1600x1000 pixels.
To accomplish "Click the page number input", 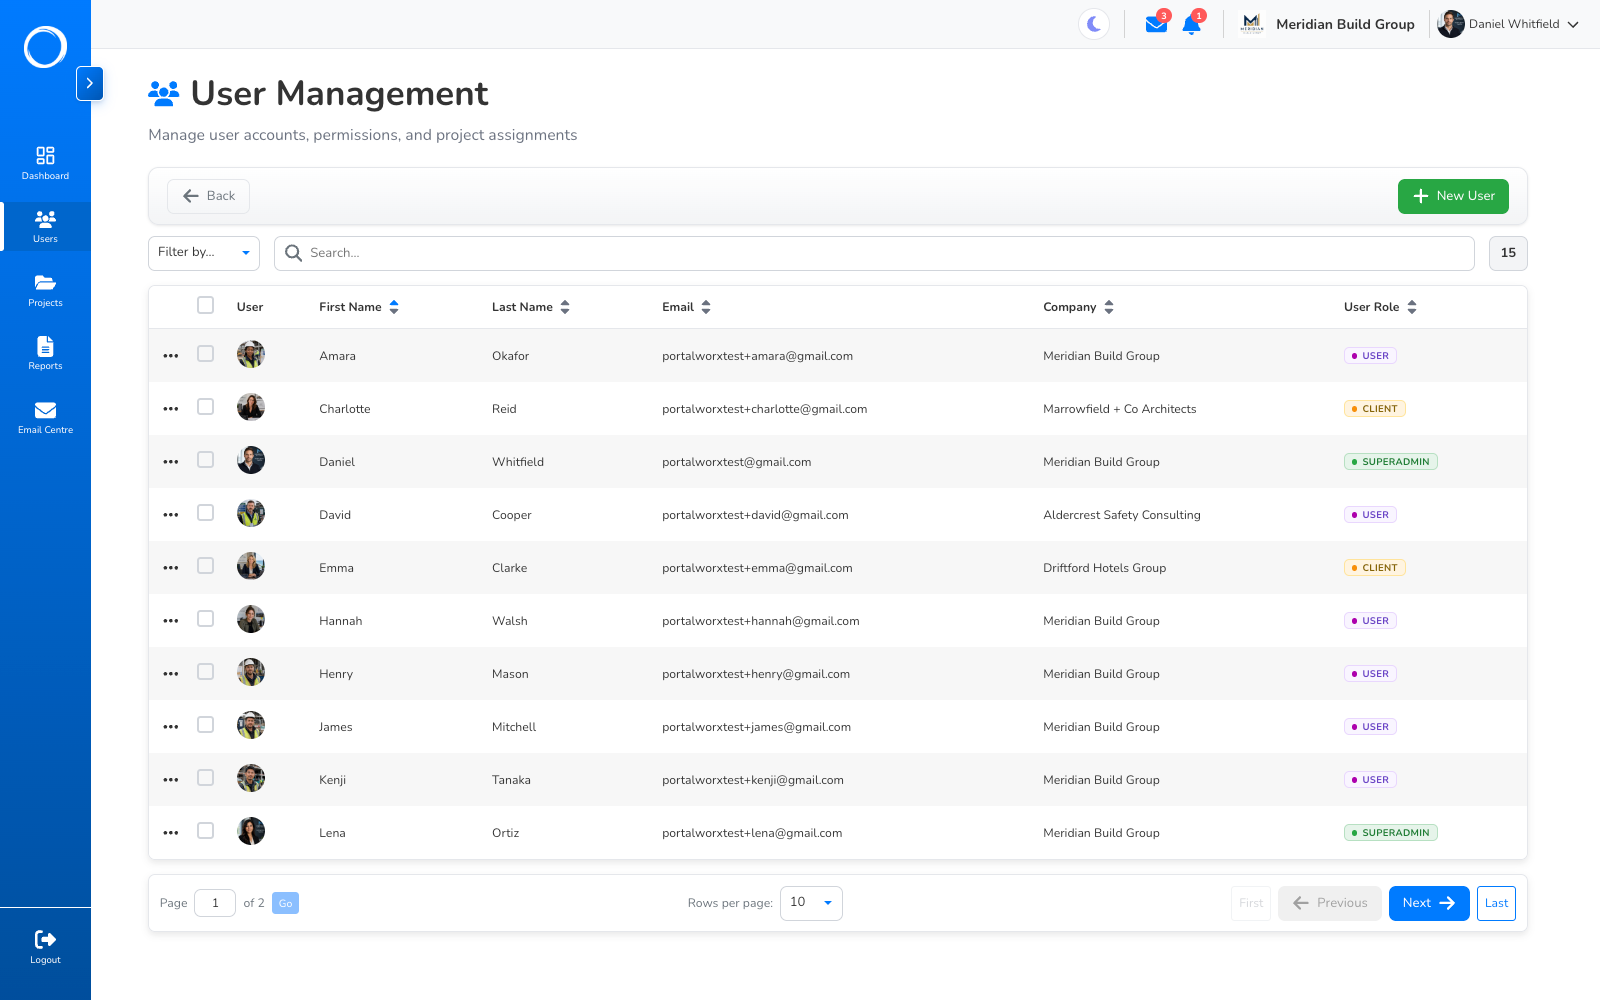I will click(x=215, y=903).
